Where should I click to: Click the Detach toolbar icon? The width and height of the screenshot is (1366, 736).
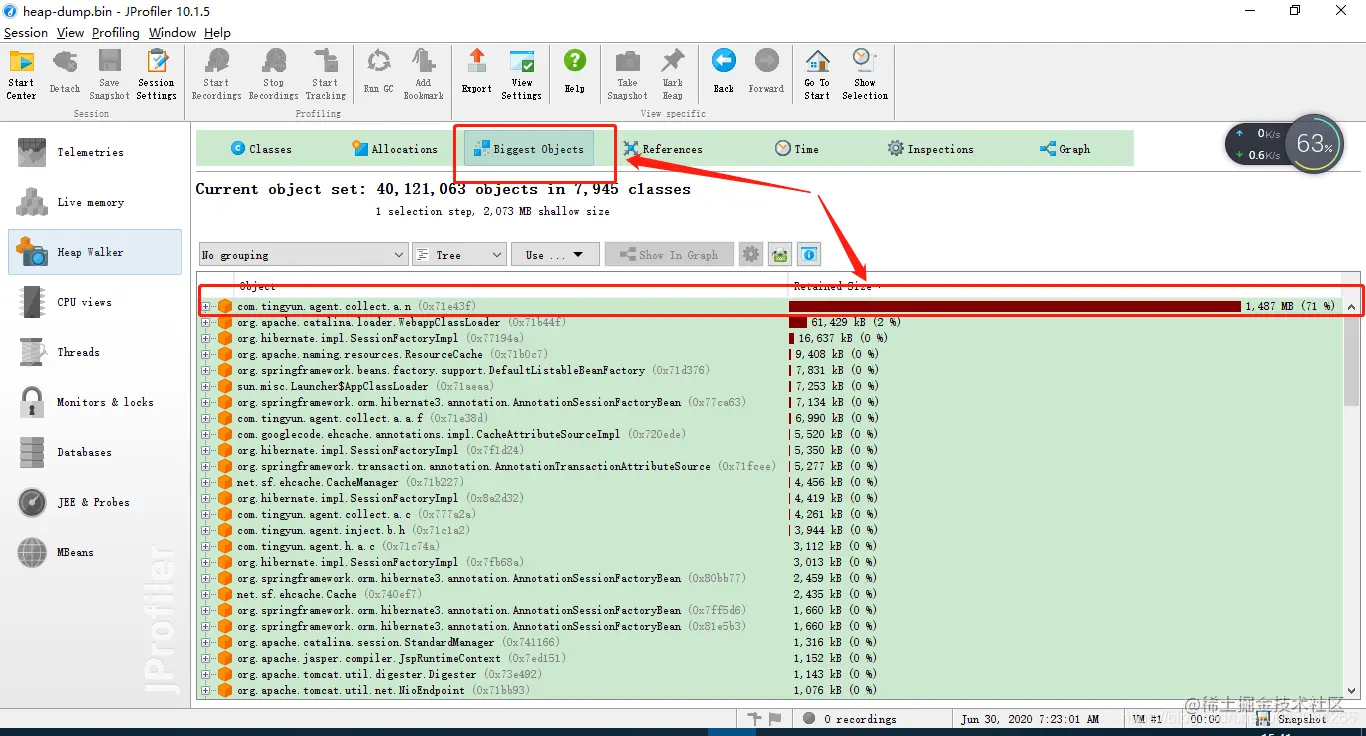(x=65, y=73)
